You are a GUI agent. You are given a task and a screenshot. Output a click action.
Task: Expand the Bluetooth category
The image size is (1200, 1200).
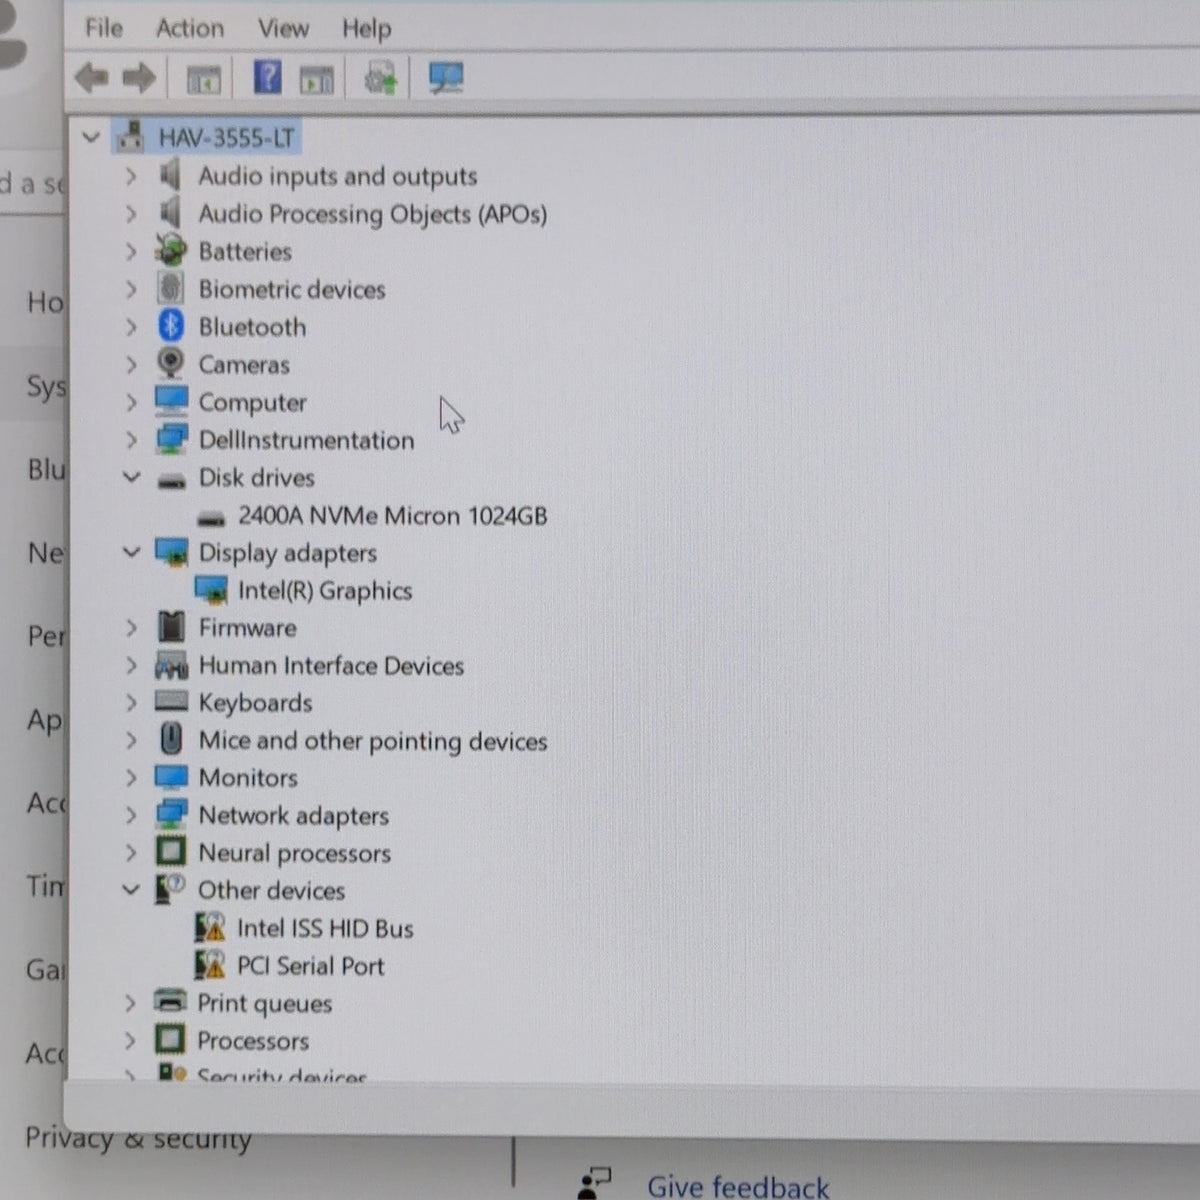[x=131, y=327]
